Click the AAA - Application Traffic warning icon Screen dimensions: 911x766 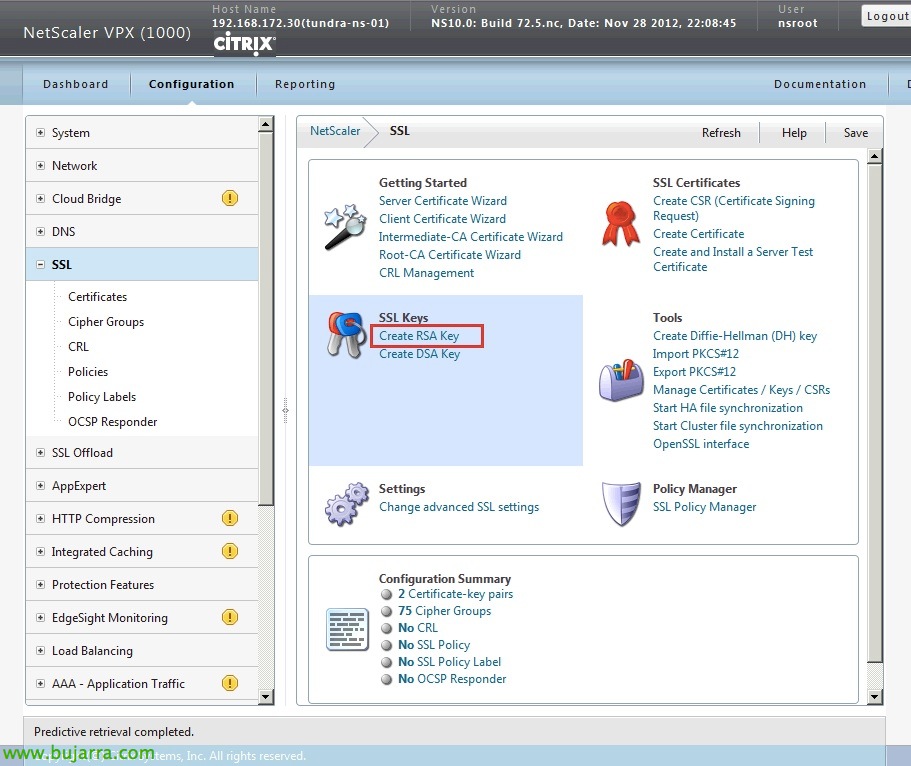click(230, 683)
